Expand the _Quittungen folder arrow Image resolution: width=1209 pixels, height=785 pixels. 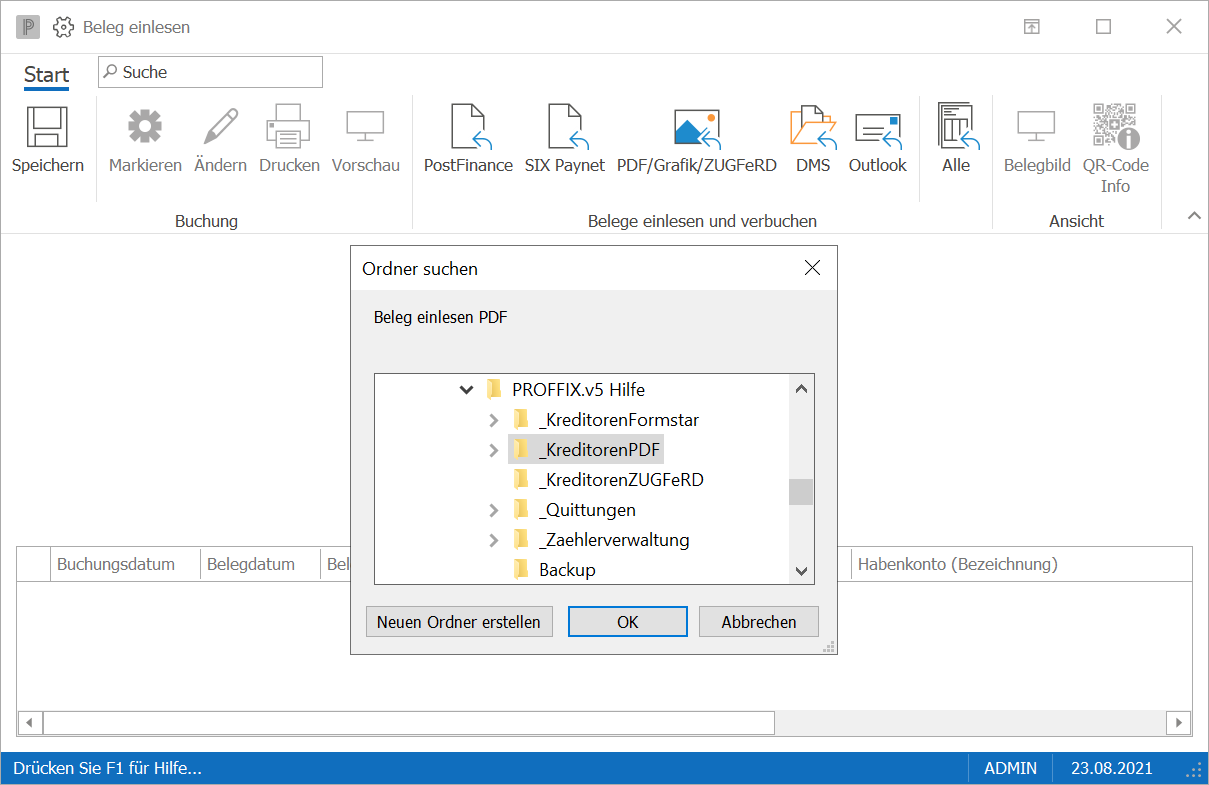(493, 510)
